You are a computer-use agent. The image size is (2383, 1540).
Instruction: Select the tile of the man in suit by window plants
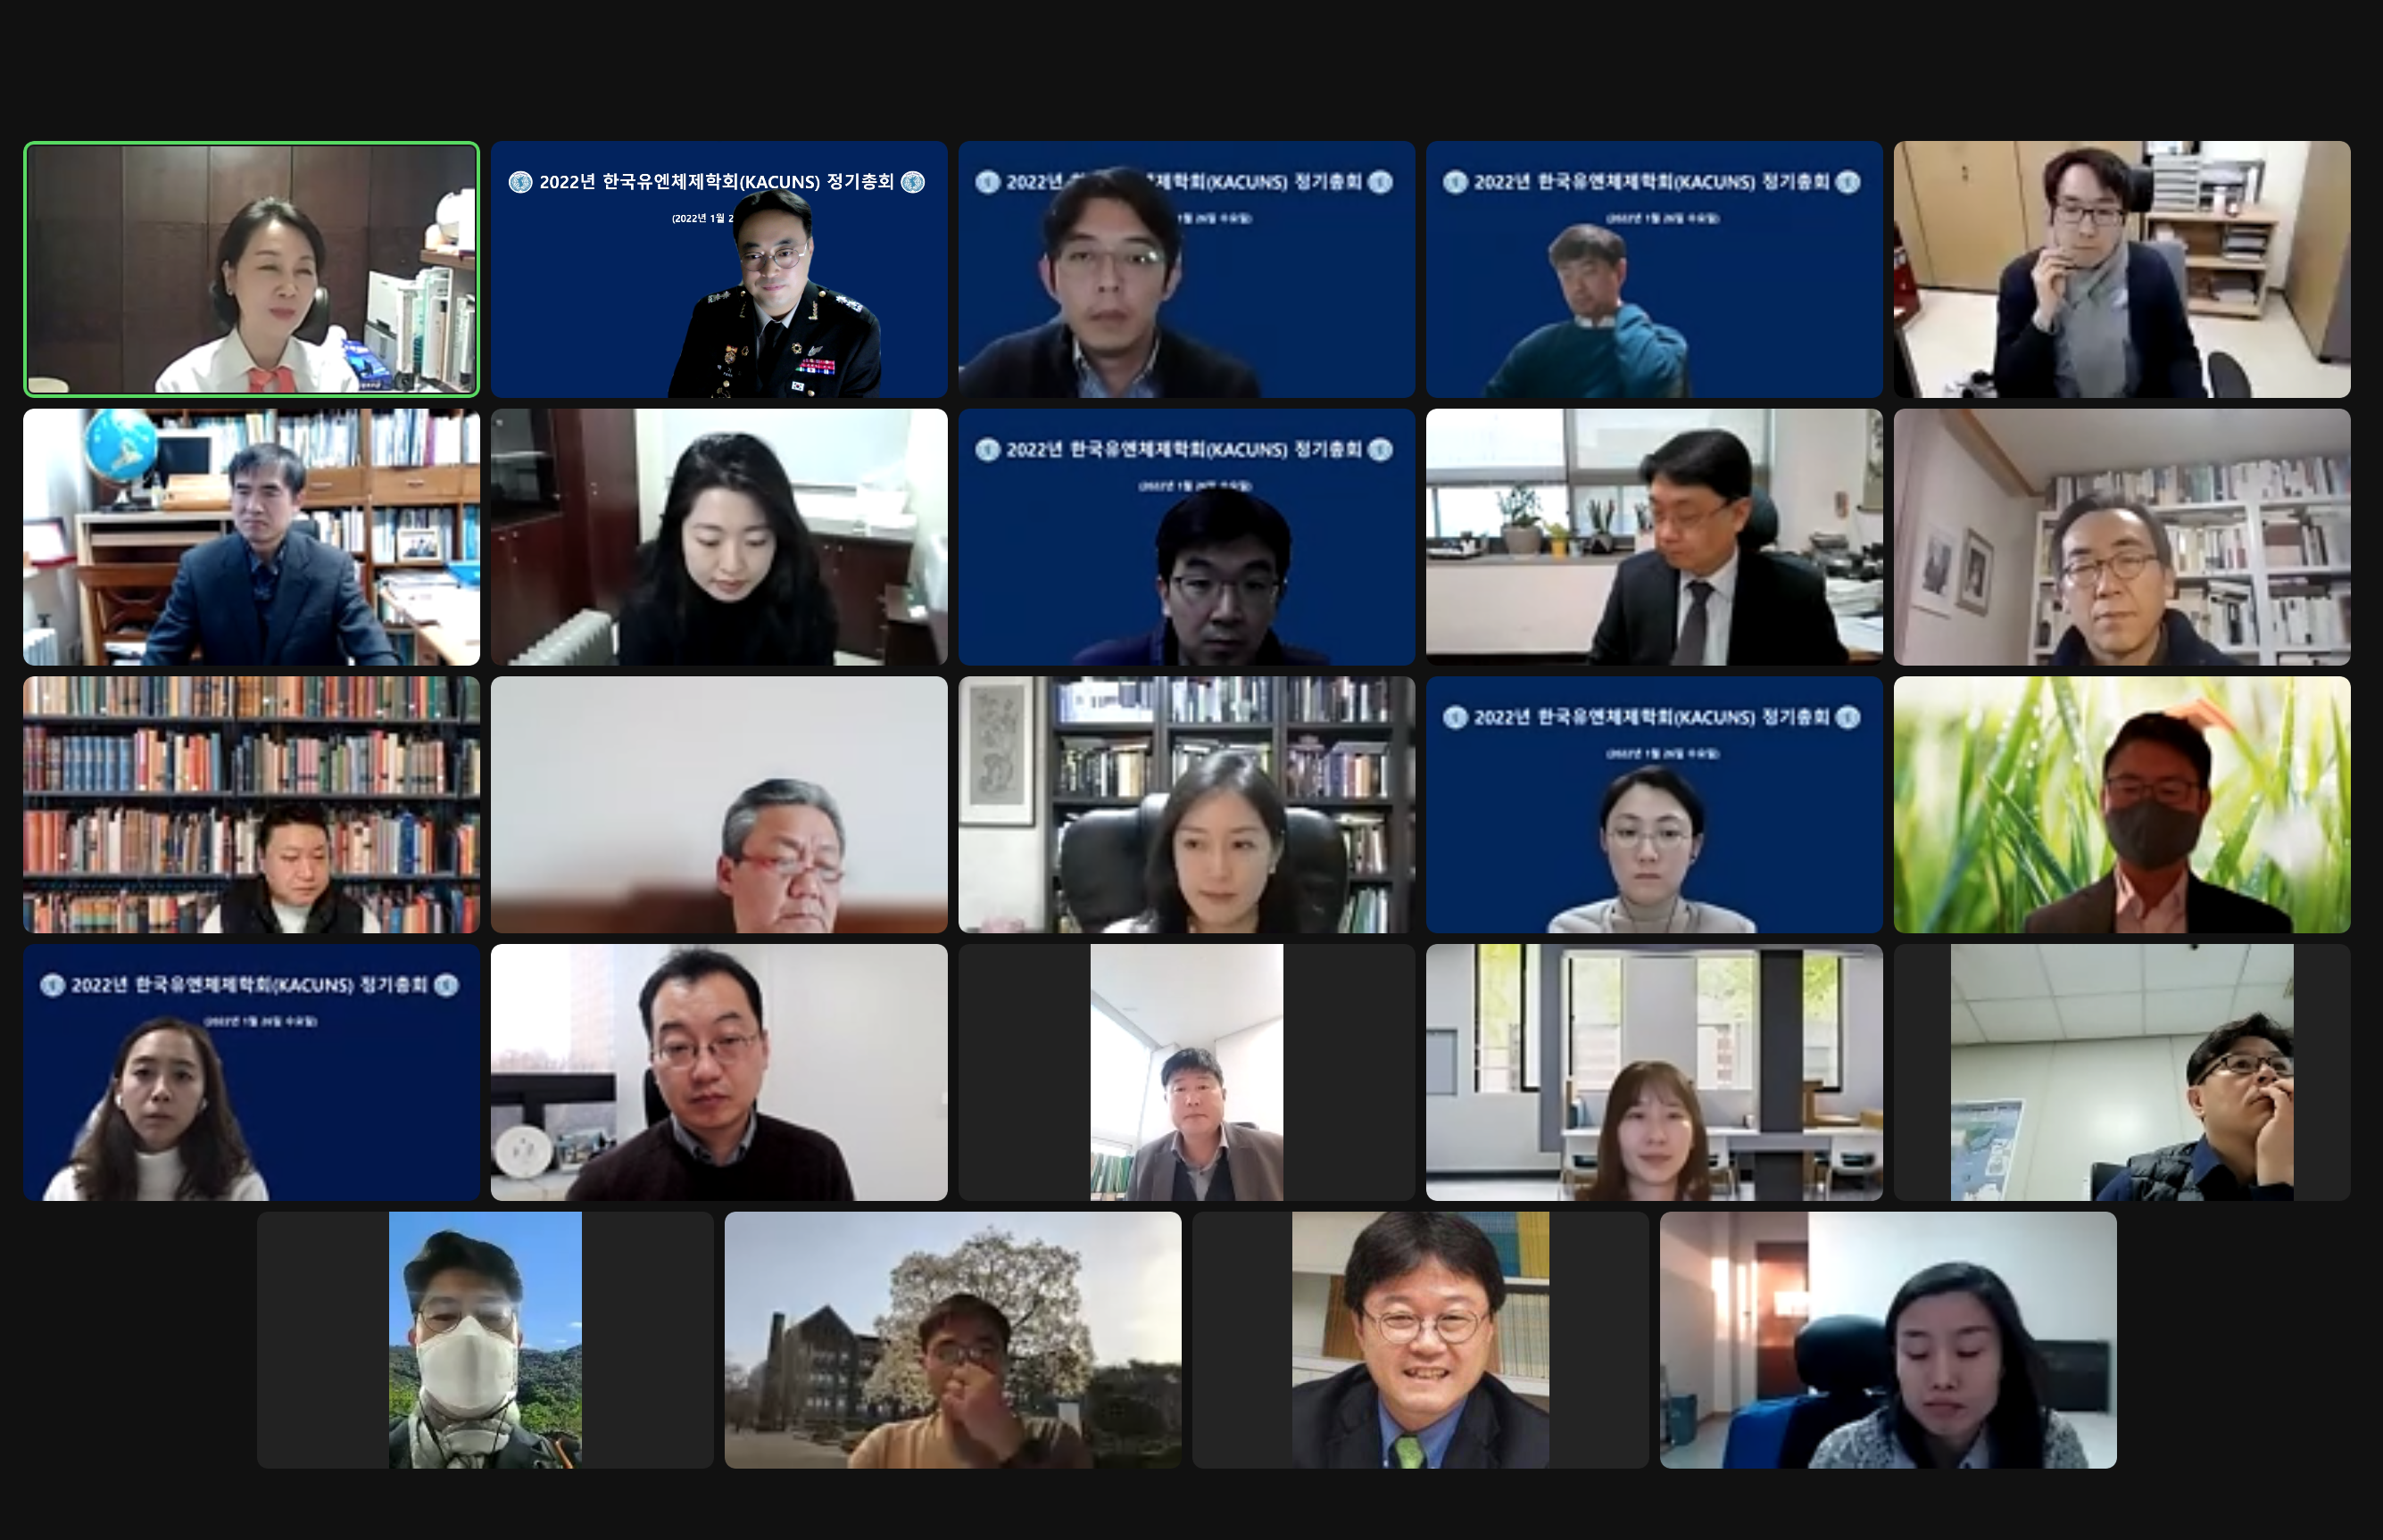pyautogui.click(x=1654, y=537)
